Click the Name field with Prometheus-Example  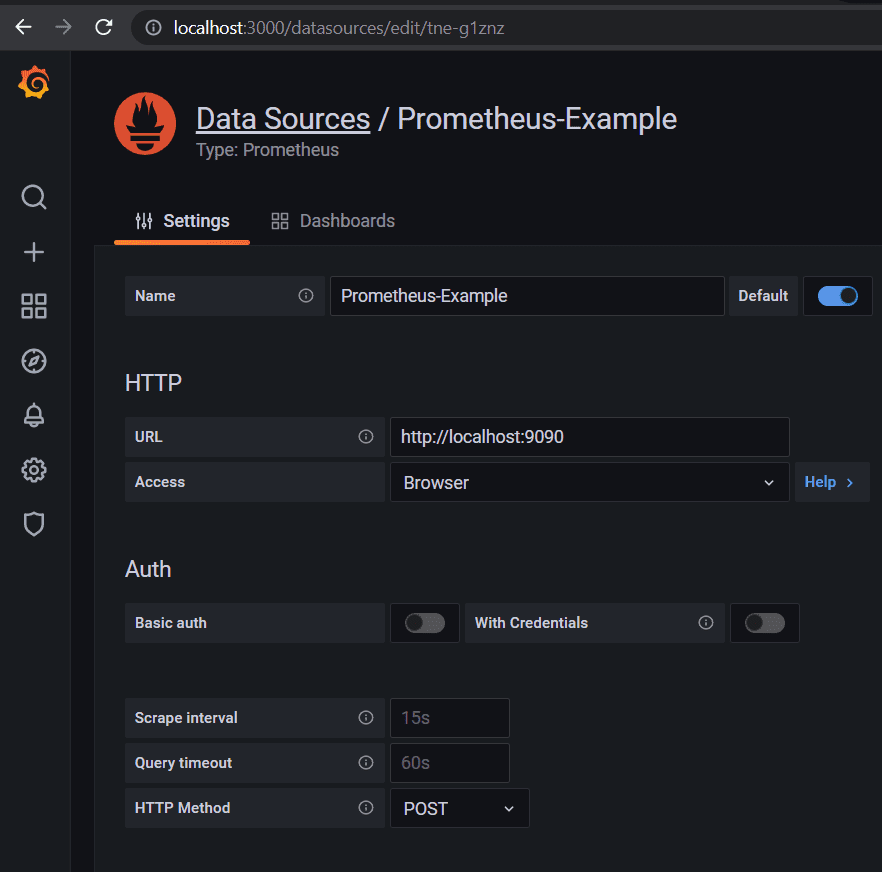pos(527,296)
